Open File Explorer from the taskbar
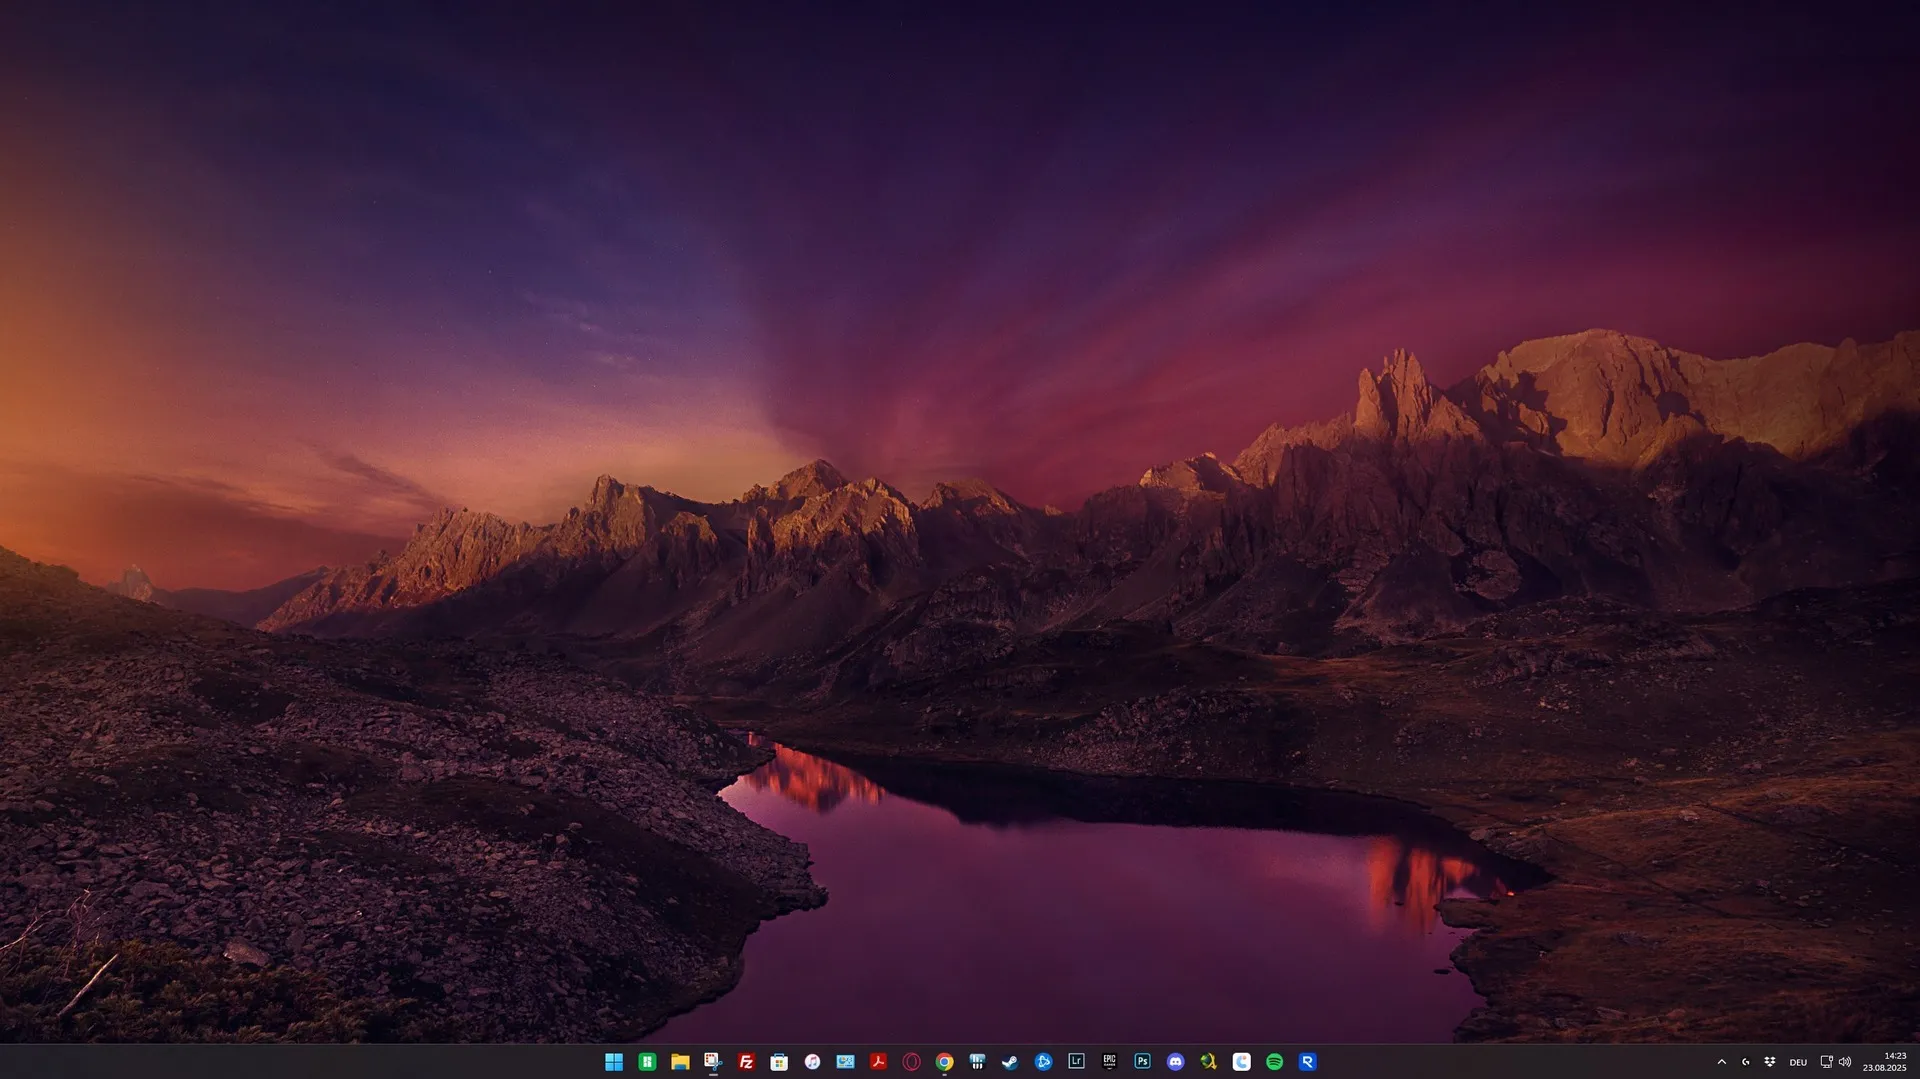Image resolution: width=1920 pixels, height=1079 pixels. [x=680, y=1062]
